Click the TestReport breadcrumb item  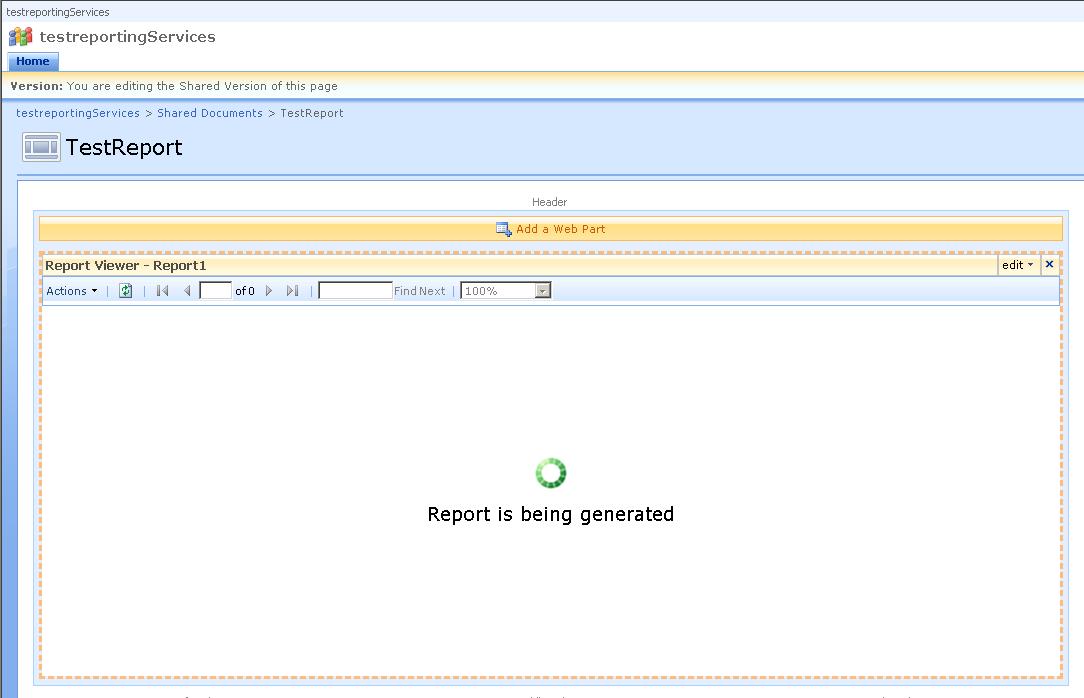coord(312,113)
